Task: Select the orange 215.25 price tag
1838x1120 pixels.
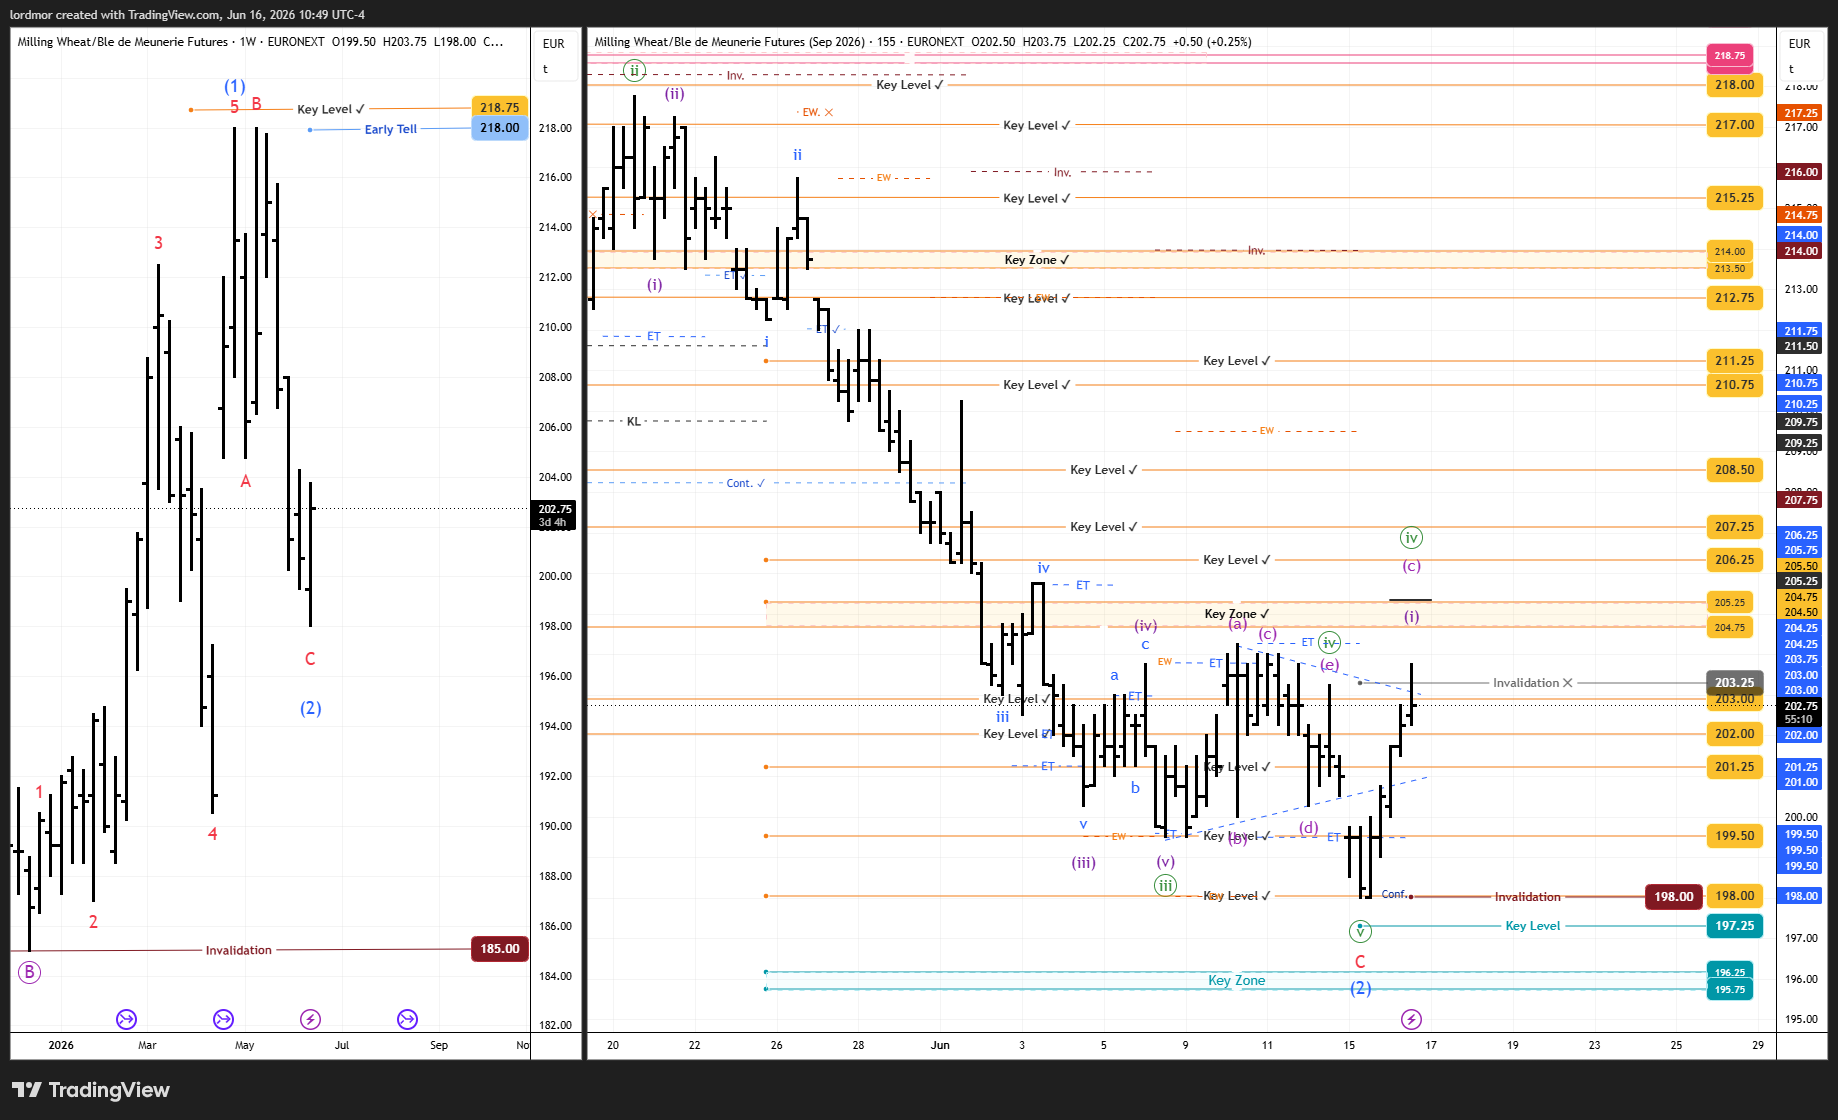Action: point(1734,198)
